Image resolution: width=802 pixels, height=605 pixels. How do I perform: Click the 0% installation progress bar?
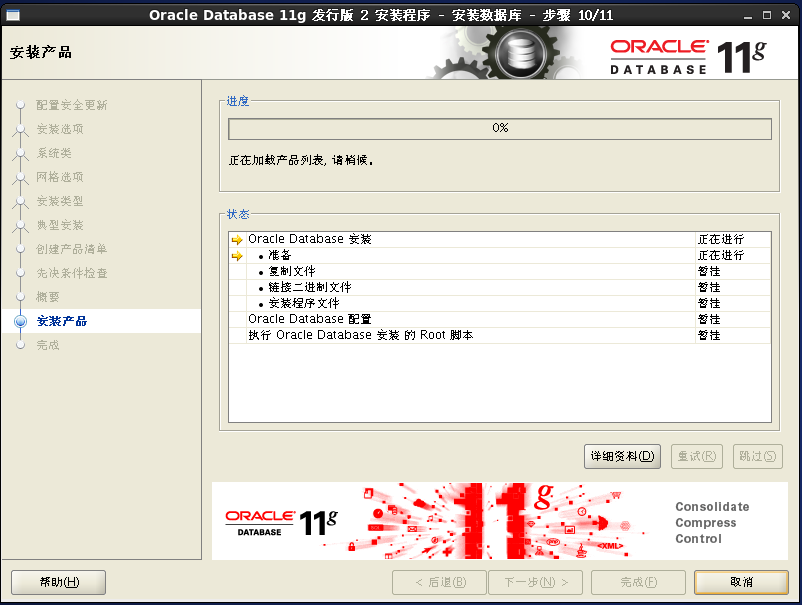coord(500,129)
